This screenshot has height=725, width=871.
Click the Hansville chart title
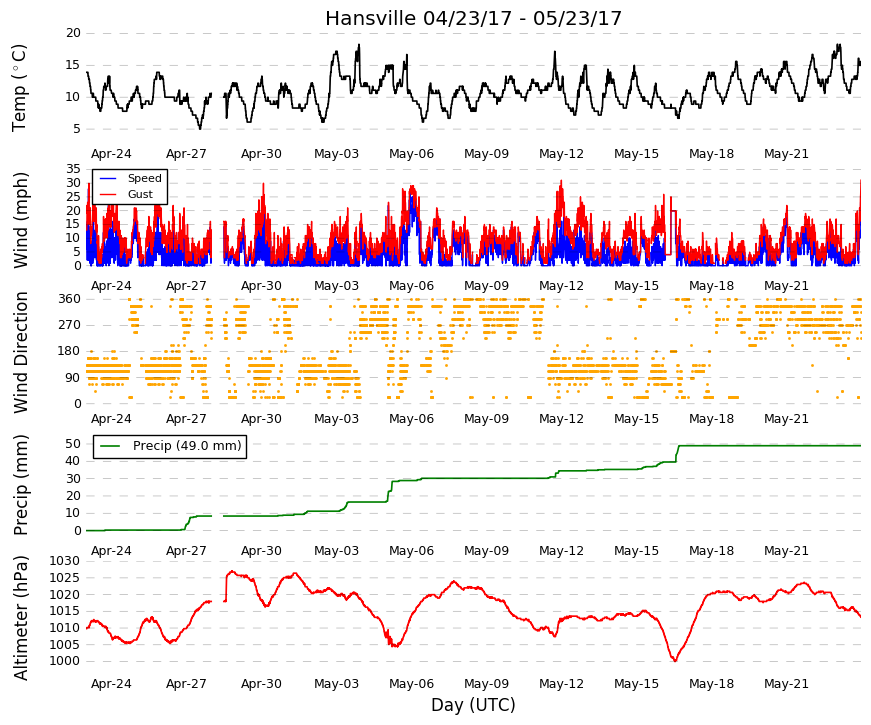[x=473, y=18]
